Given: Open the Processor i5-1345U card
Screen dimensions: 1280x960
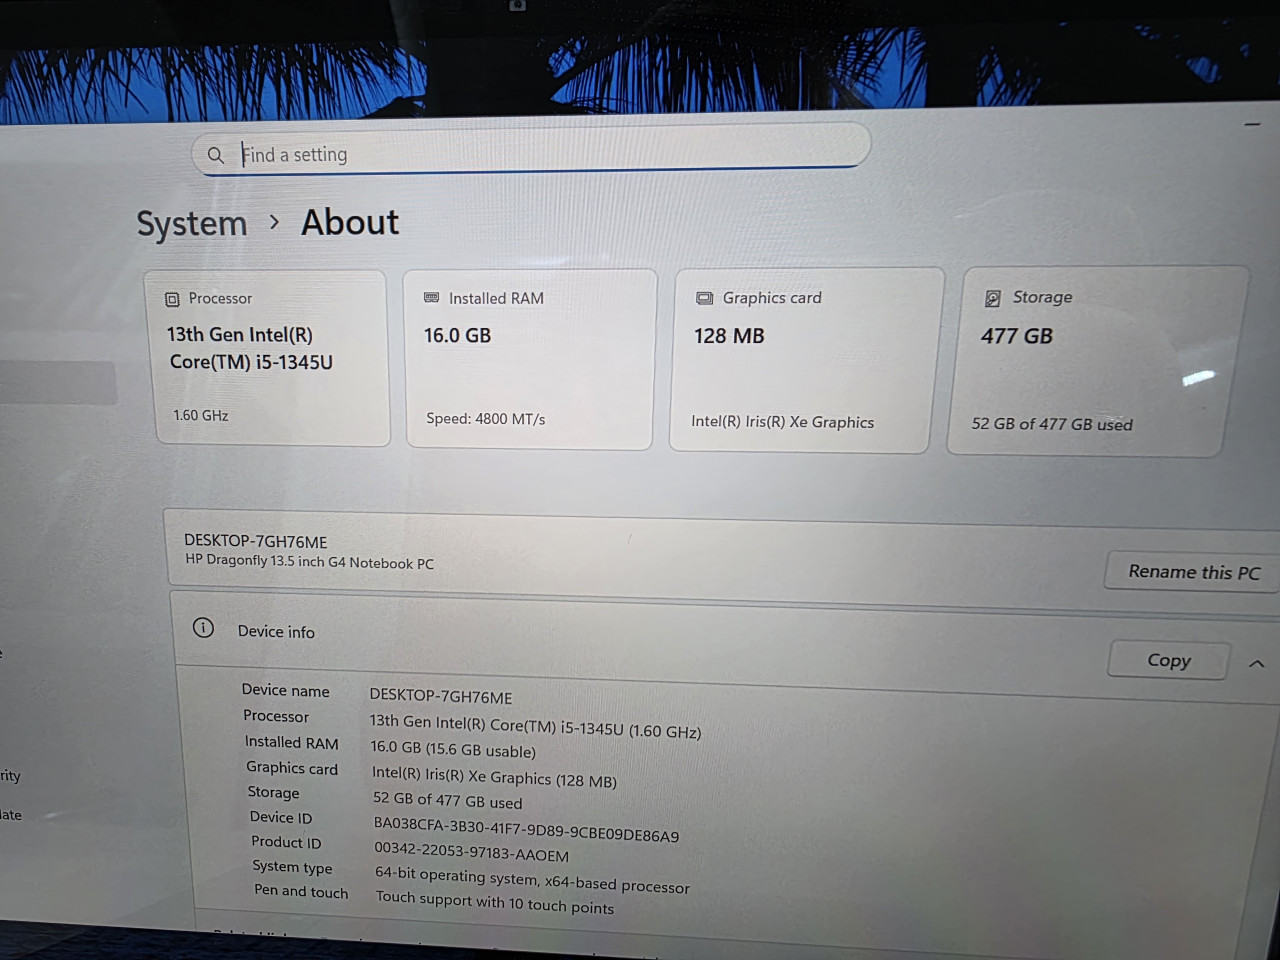Looking at the screenshot, I should (x=270, y=358).
